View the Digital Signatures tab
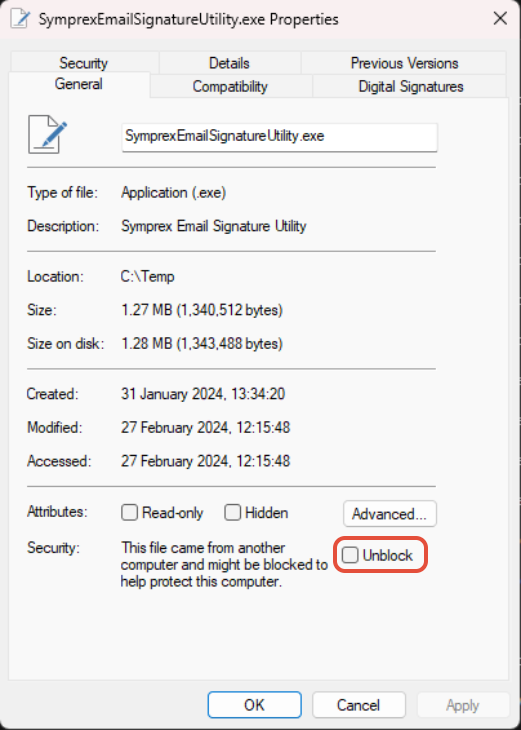521x730 pixels. click(x=411, y=87)
